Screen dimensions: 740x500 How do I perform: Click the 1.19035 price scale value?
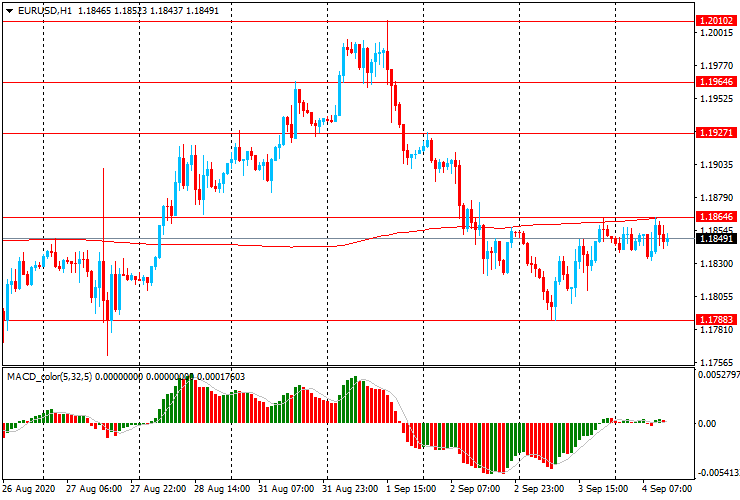(x=716, y=165)
